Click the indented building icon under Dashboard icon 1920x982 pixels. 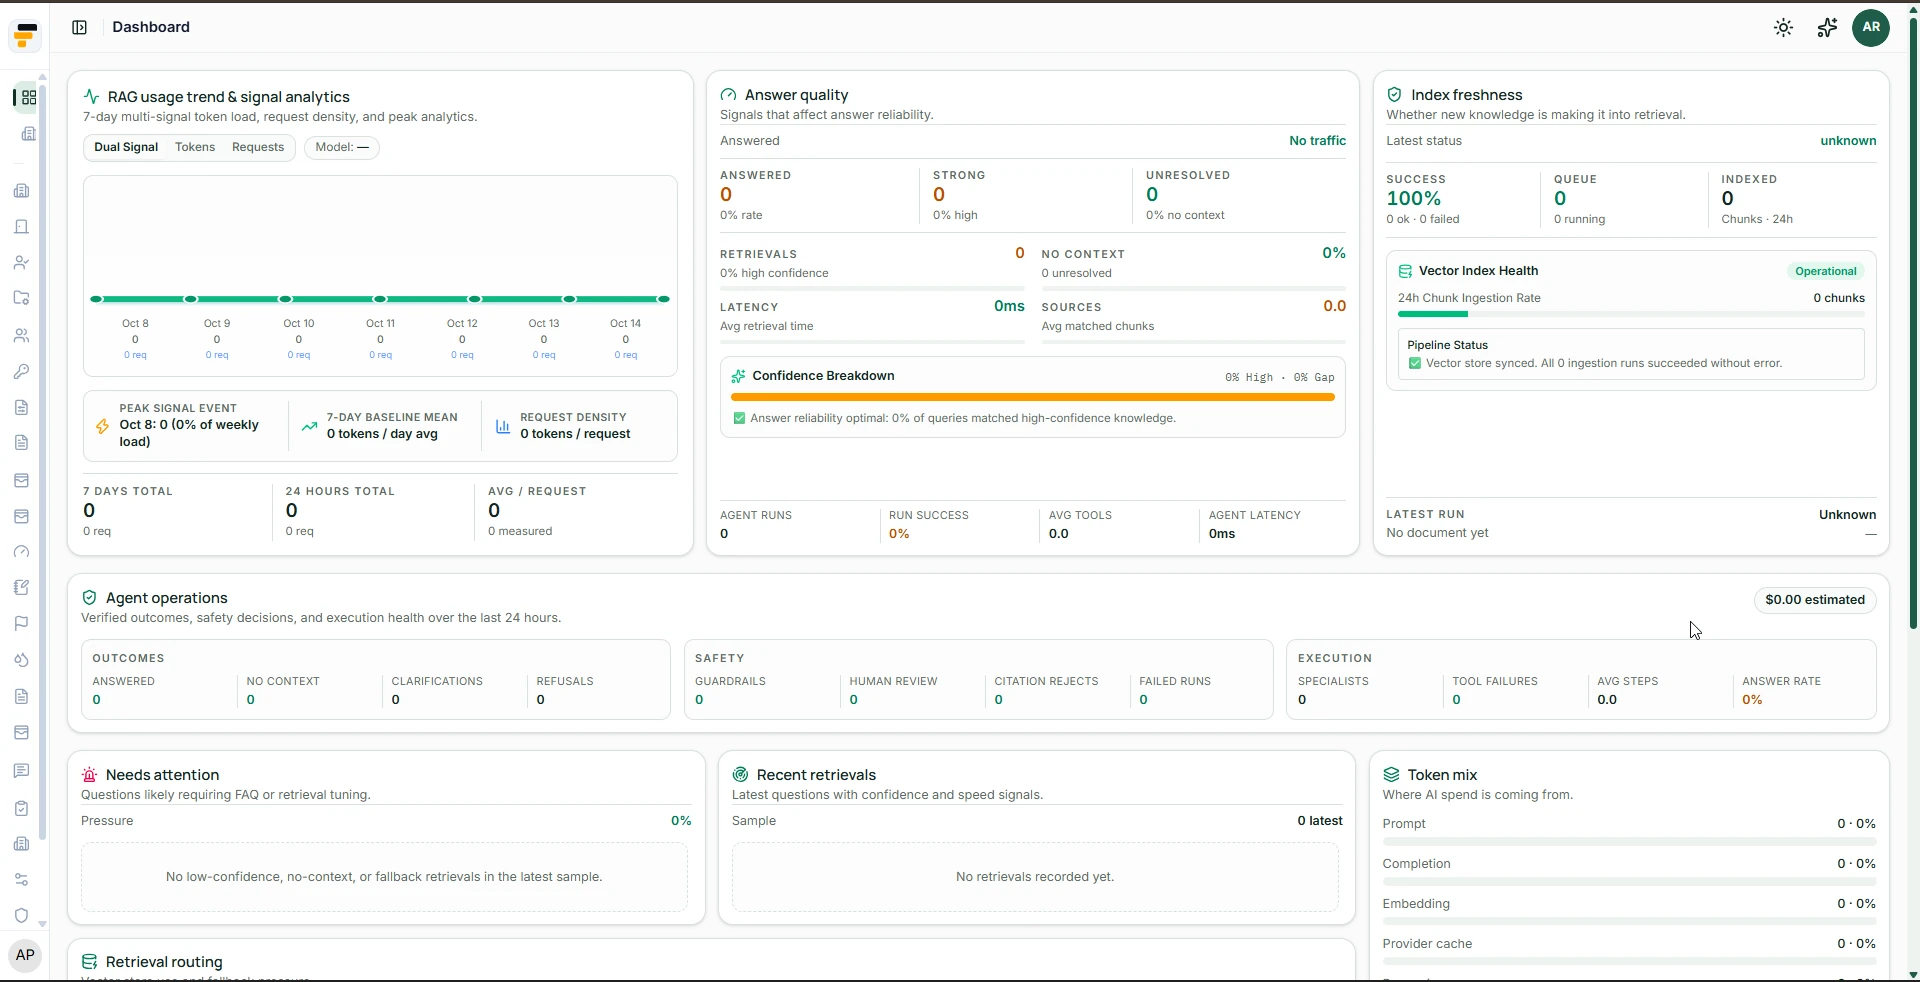point(29,134)
